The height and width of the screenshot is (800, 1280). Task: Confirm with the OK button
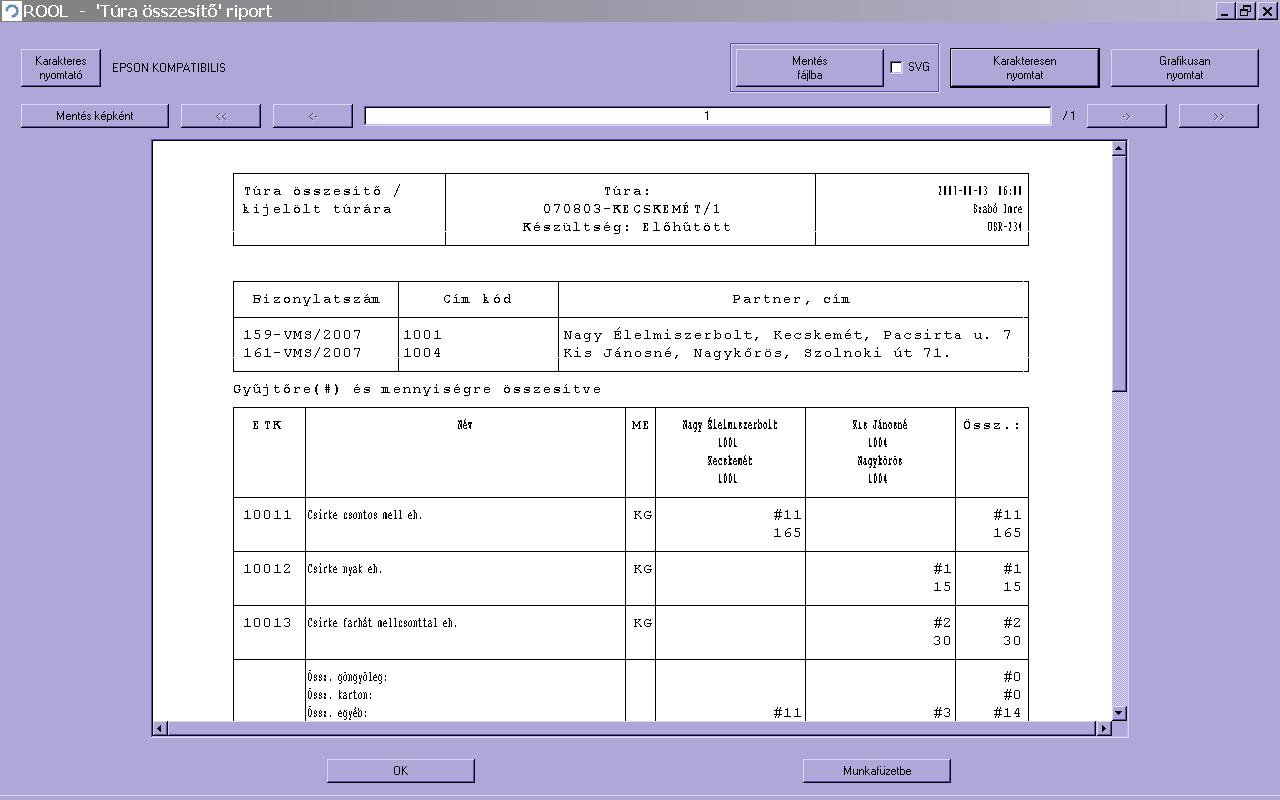pyautogui.click(x=400, y=771)
